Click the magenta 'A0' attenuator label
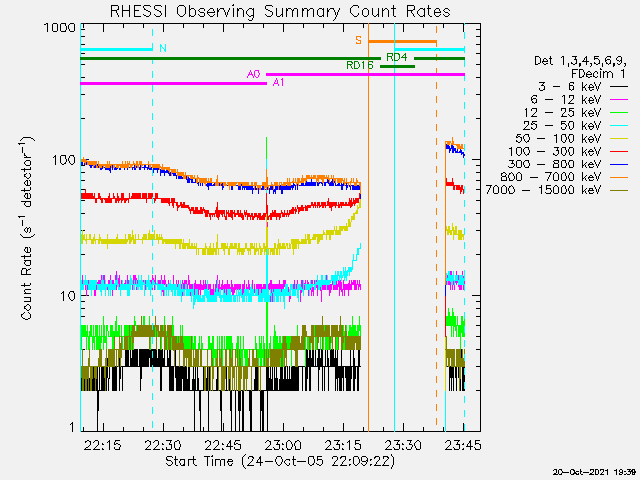Image resolution: width=640 pixels, height=480 pixels. point(253,74)
